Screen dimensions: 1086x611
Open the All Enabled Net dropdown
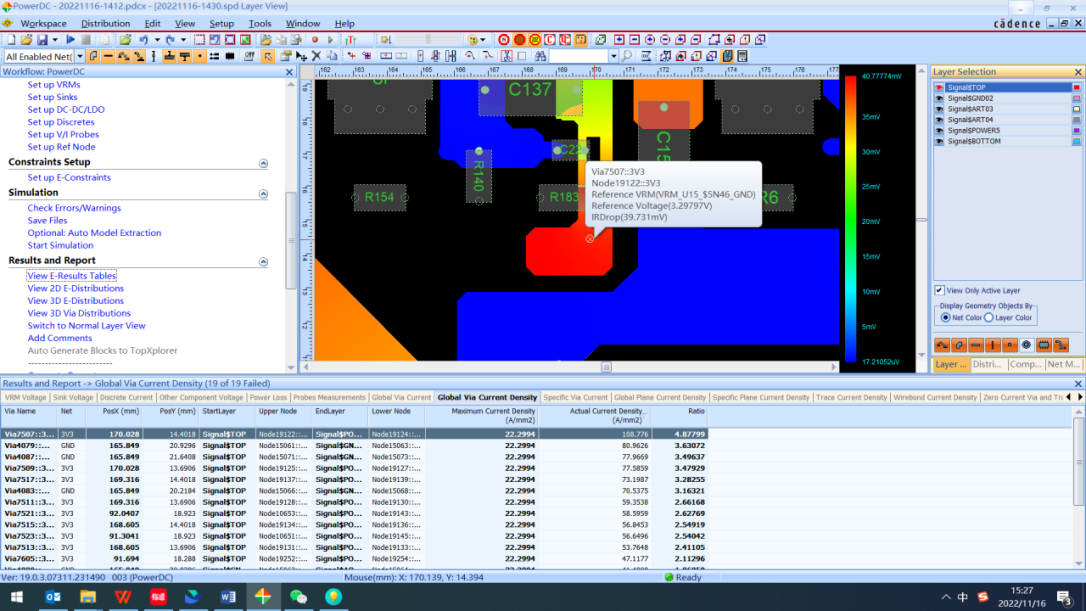[x=80, y=56]
